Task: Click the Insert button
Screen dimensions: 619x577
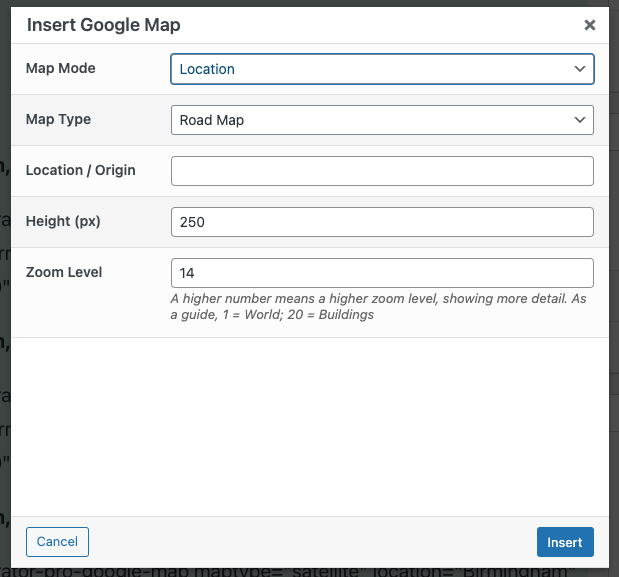Action: point(565,542)
